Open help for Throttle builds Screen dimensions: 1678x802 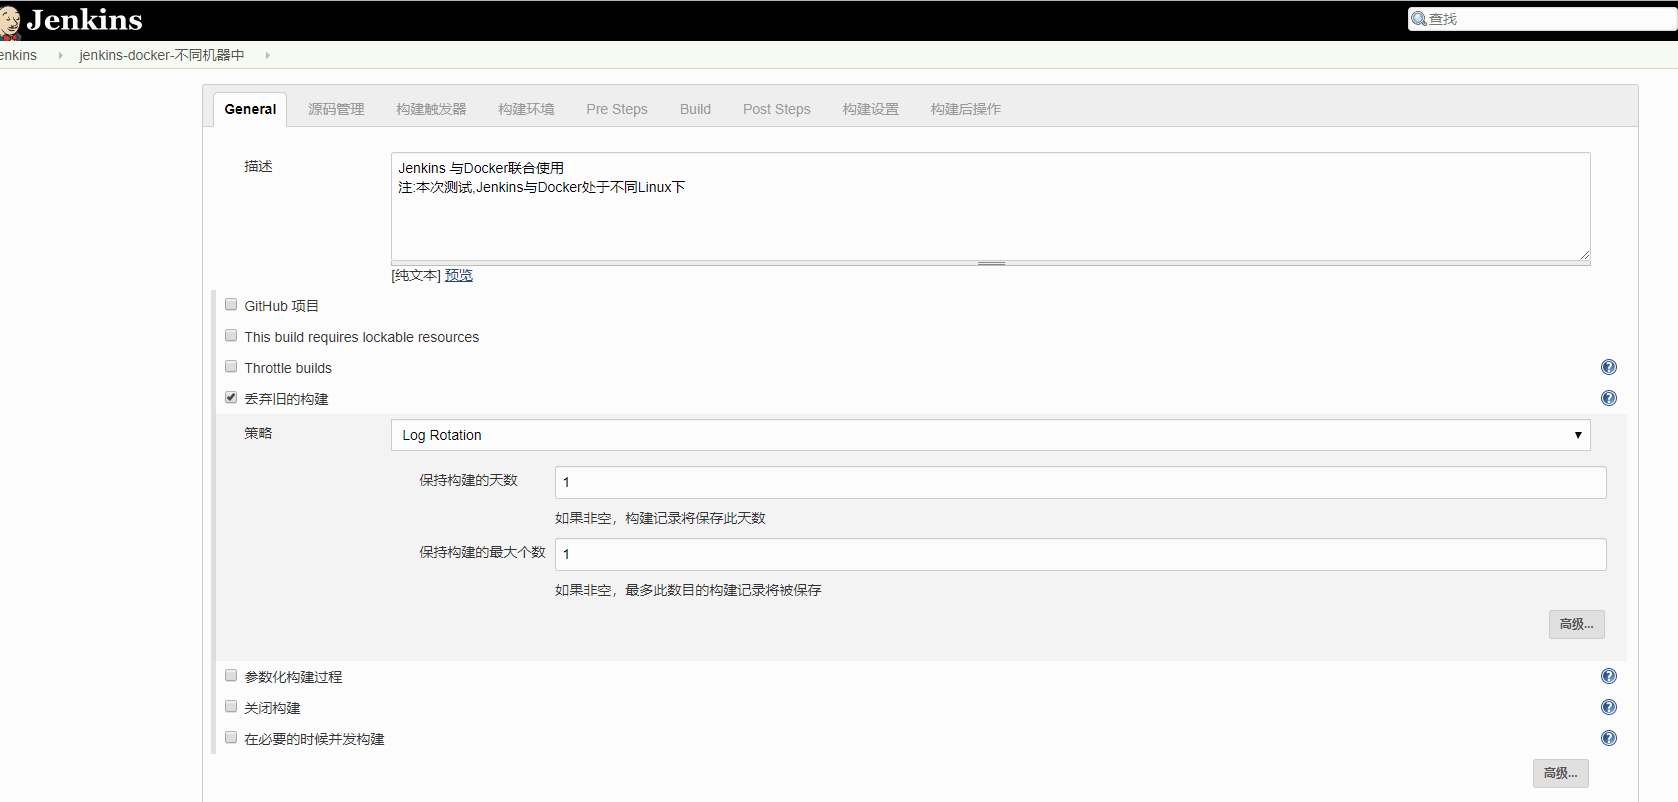click(x=1608, y=367)
